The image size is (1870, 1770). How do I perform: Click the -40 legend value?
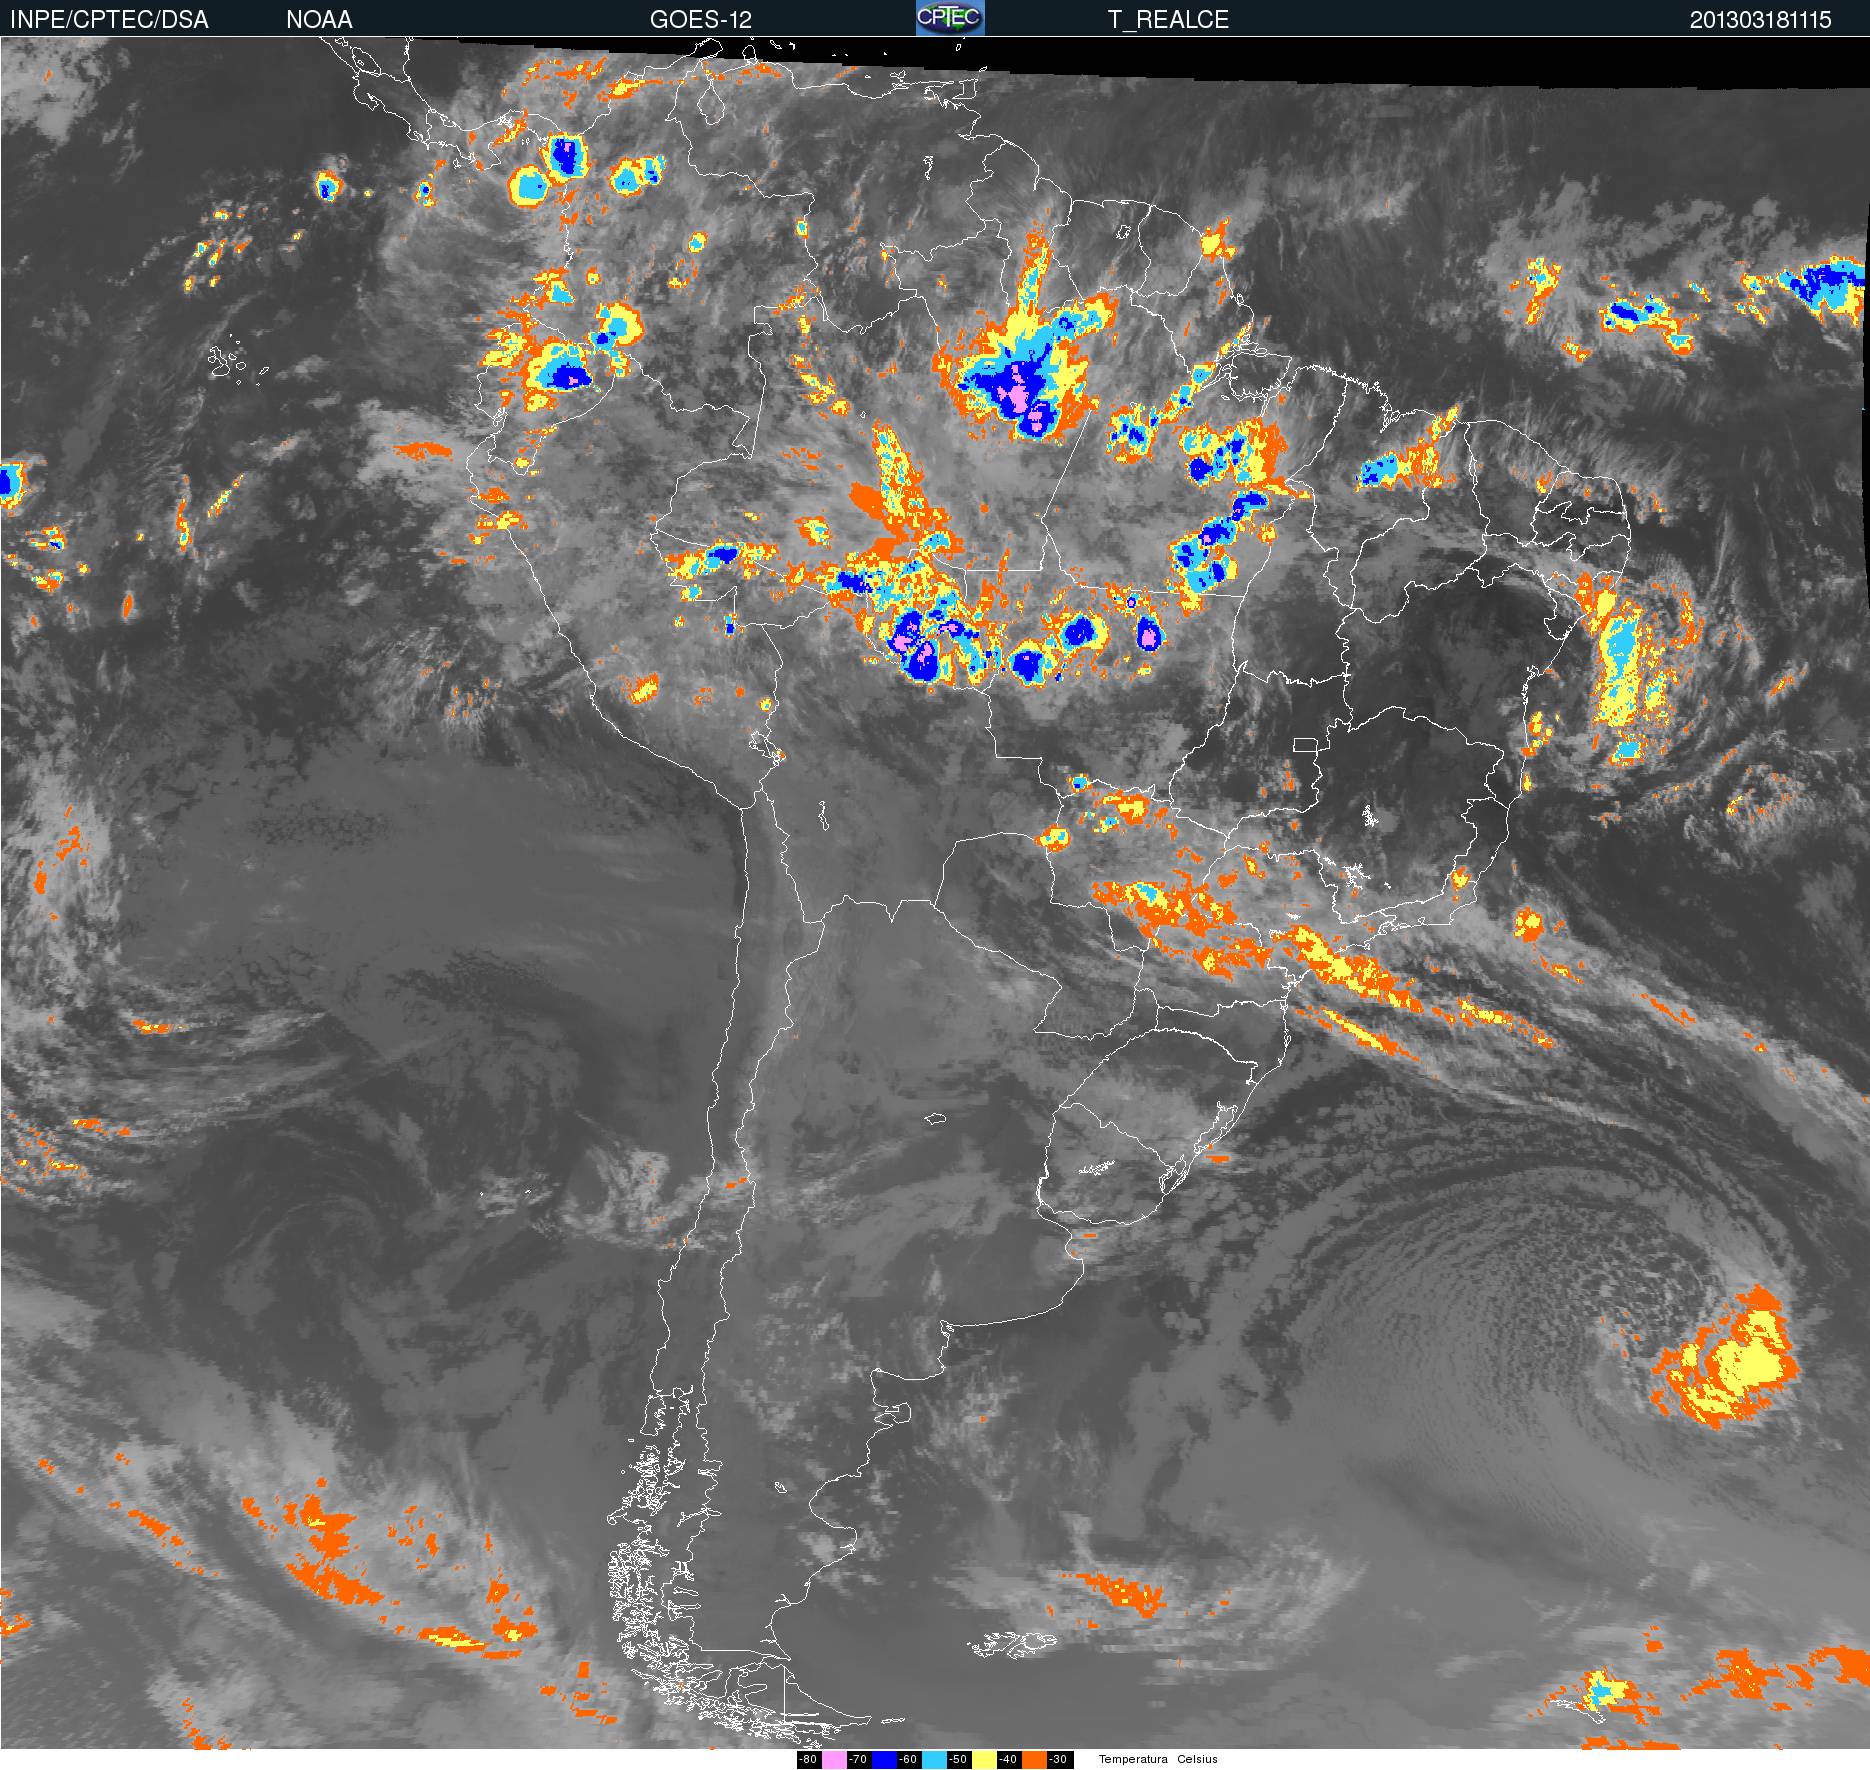coord(1009,1760)
